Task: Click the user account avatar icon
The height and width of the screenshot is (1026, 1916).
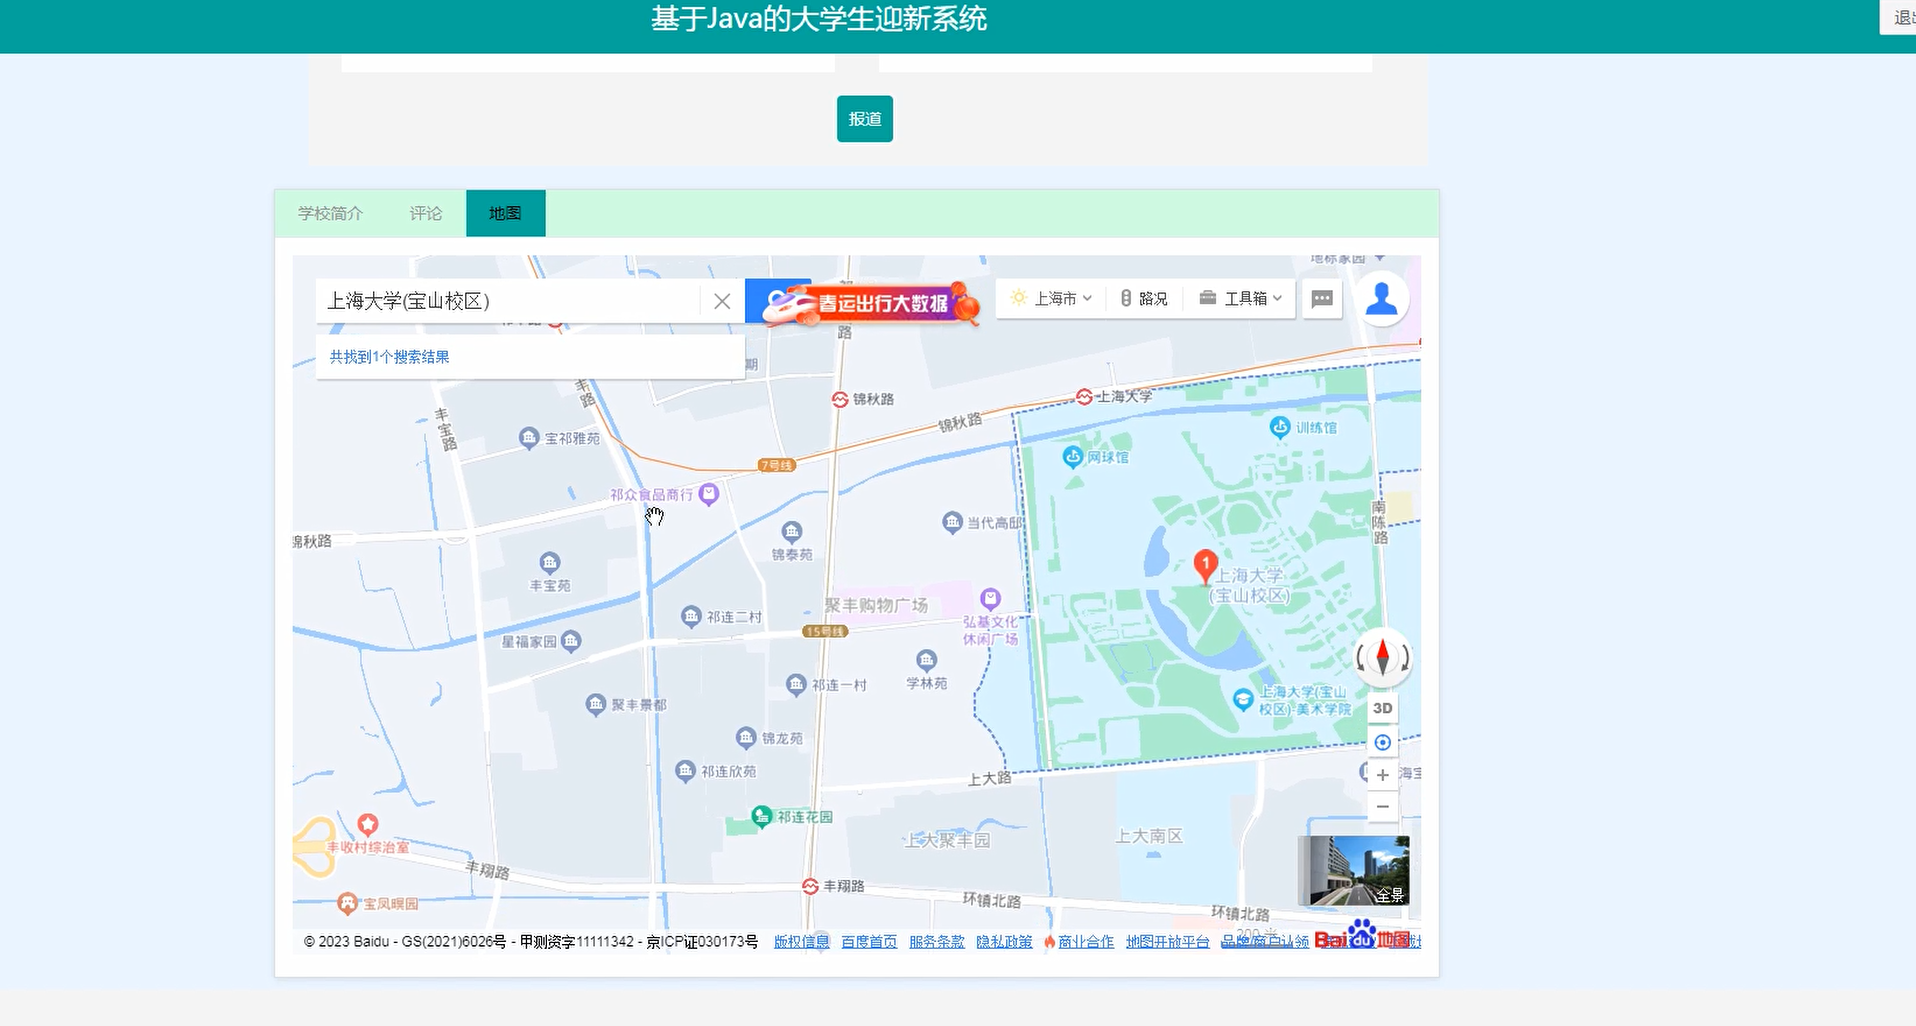Action: [x=1381, y=298]
